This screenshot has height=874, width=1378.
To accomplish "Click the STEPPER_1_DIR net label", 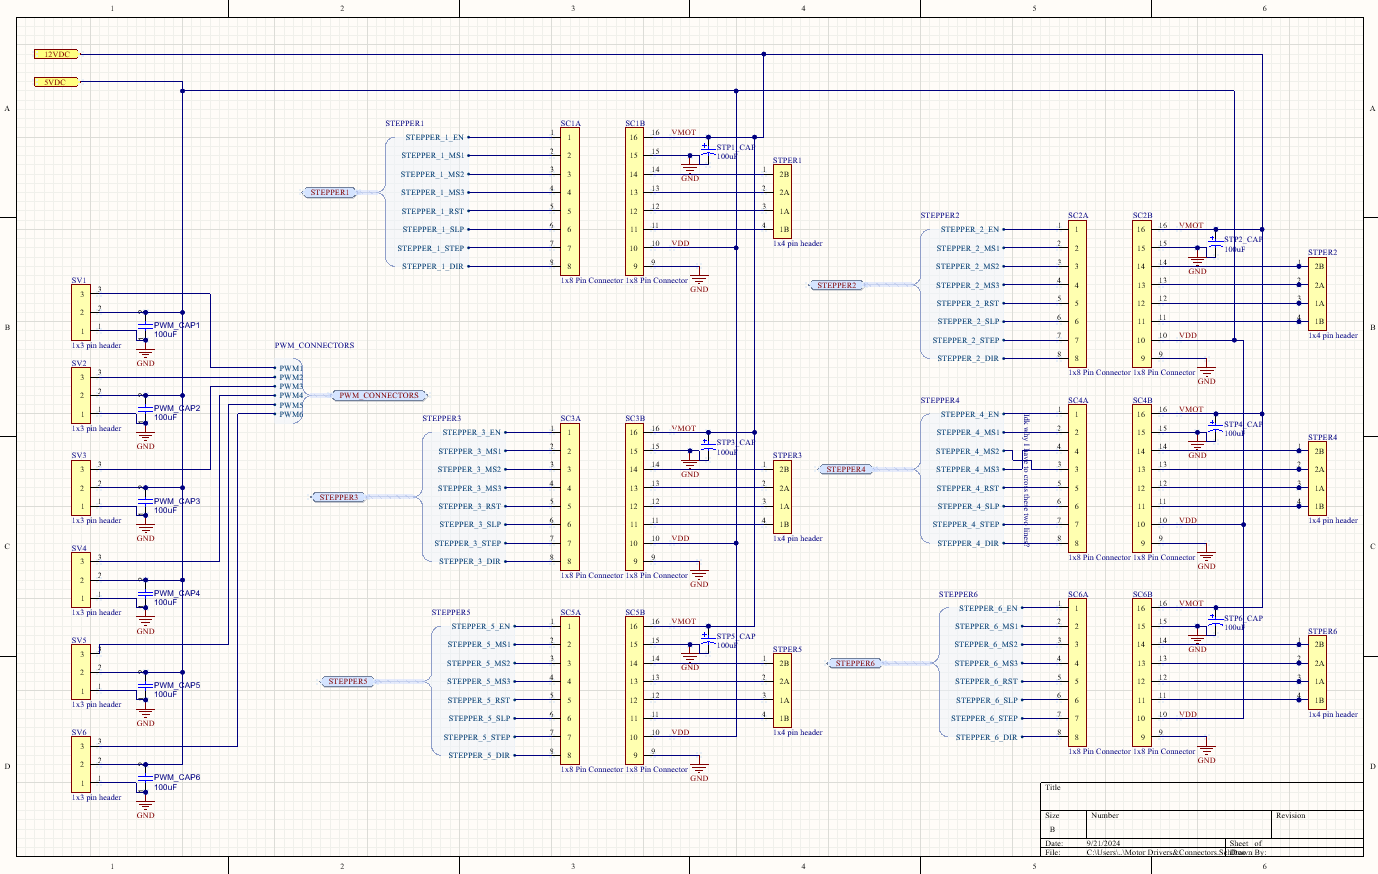I will click(x=432, y=266).
